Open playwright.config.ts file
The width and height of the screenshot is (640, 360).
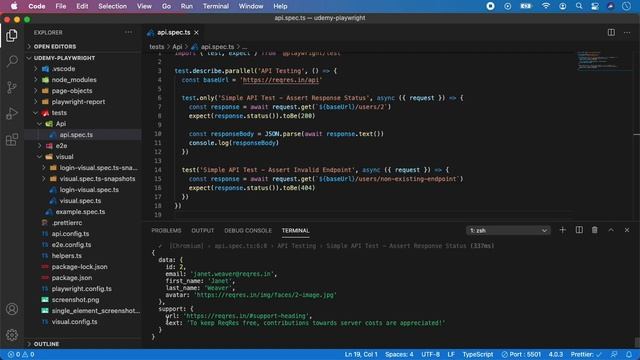pos(82,289)
